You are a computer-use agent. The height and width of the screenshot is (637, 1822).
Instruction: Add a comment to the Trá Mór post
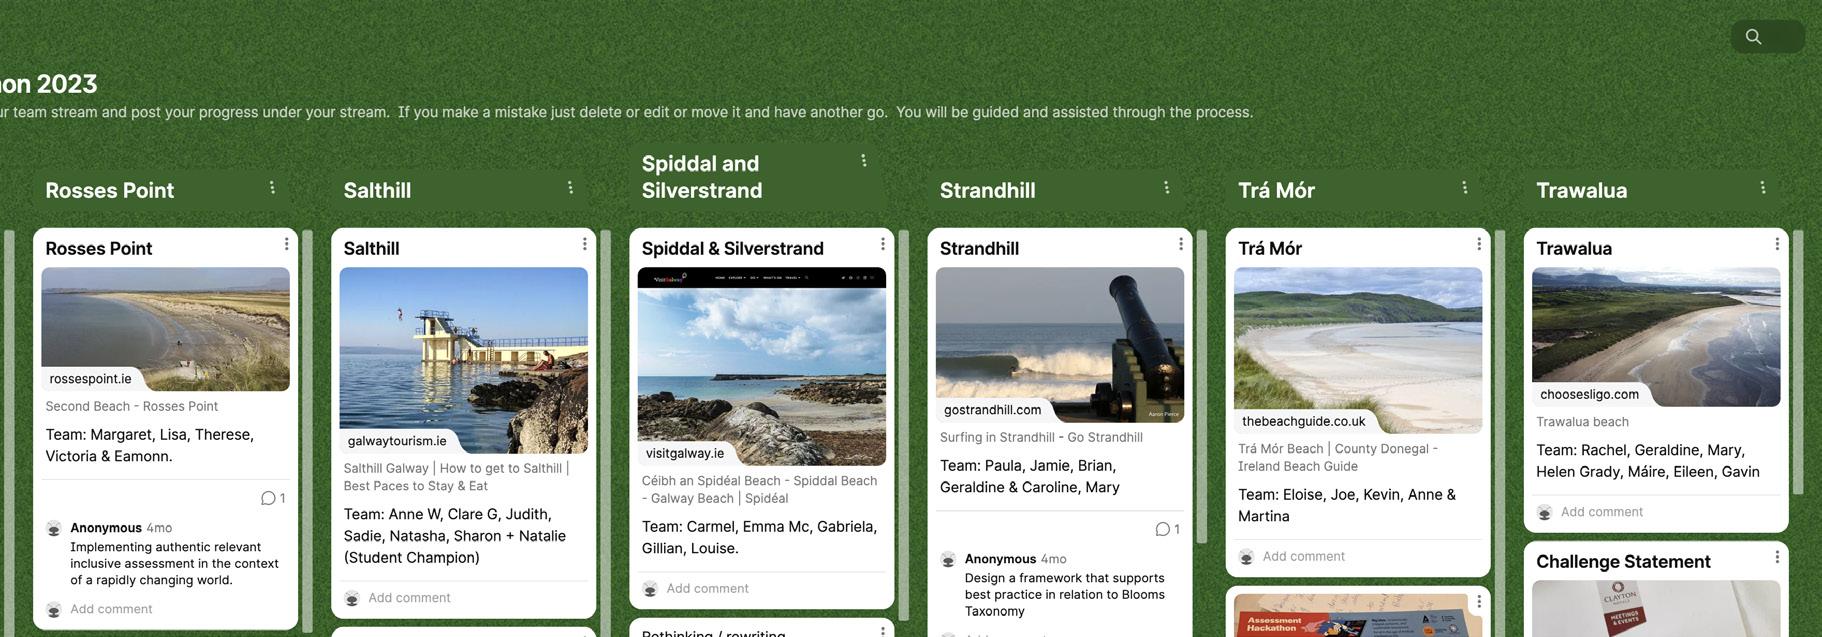coord(1303,557)
